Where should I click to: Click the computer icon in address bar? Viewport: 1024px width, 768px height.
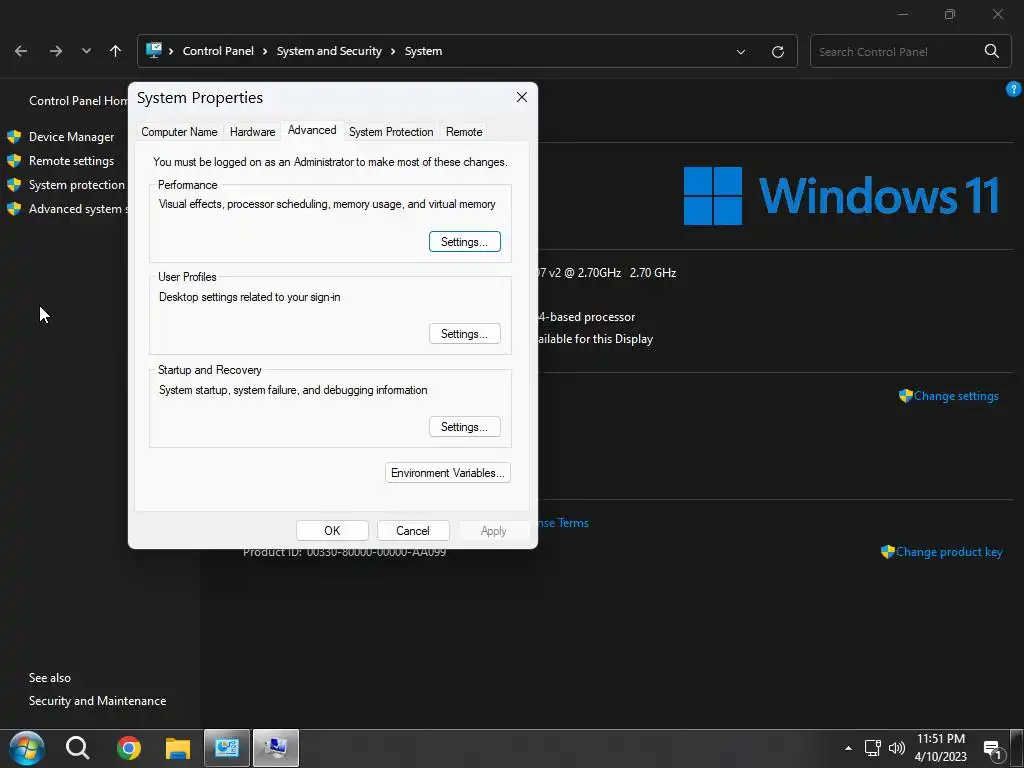click(153, 50)
